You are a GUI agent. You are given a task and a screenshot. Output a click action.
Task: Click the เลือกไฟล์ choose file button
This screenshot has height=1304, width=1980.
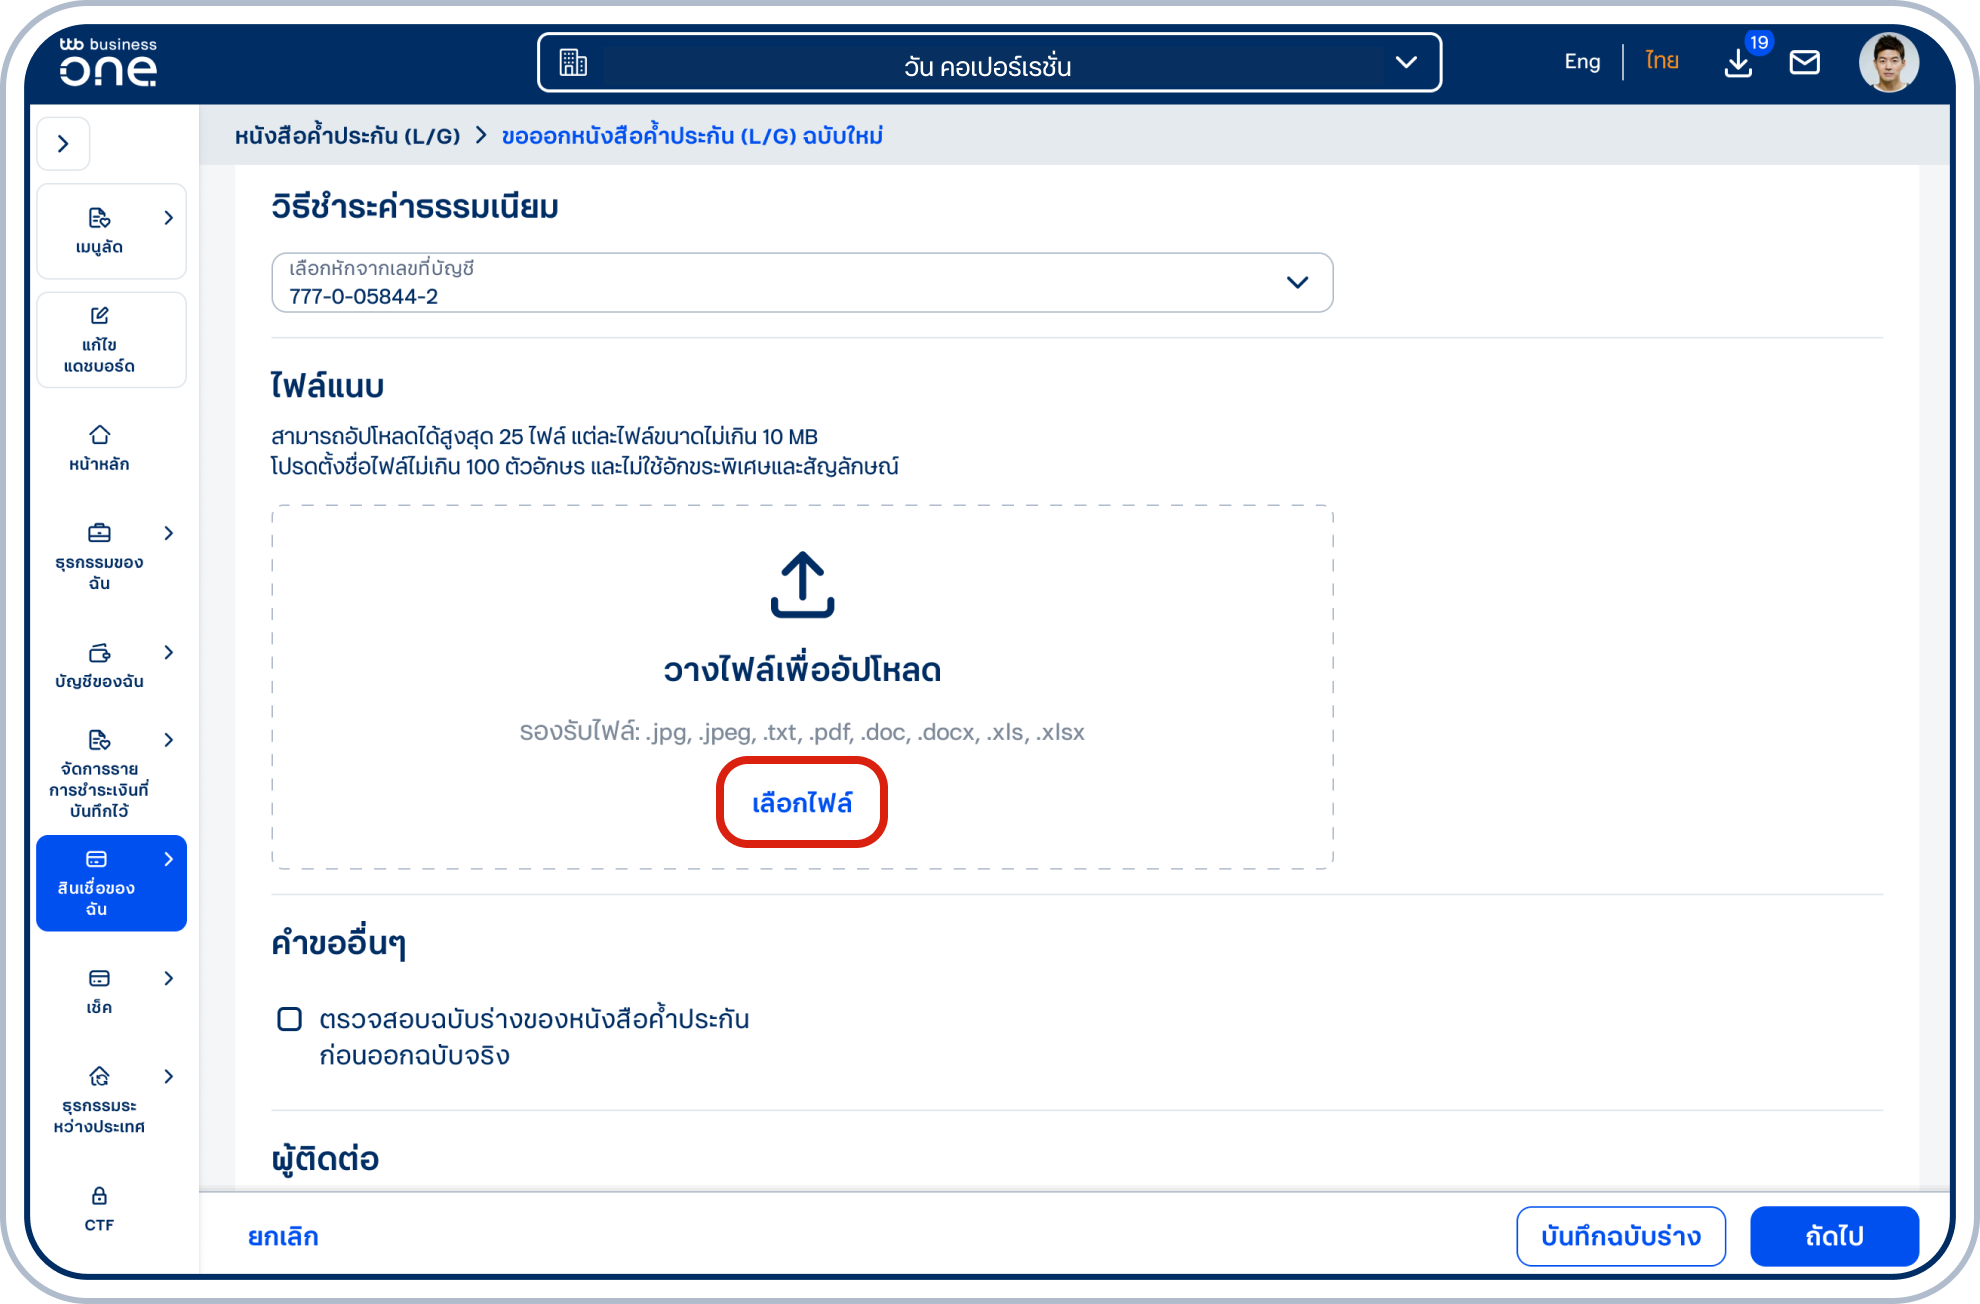(802, 803)
